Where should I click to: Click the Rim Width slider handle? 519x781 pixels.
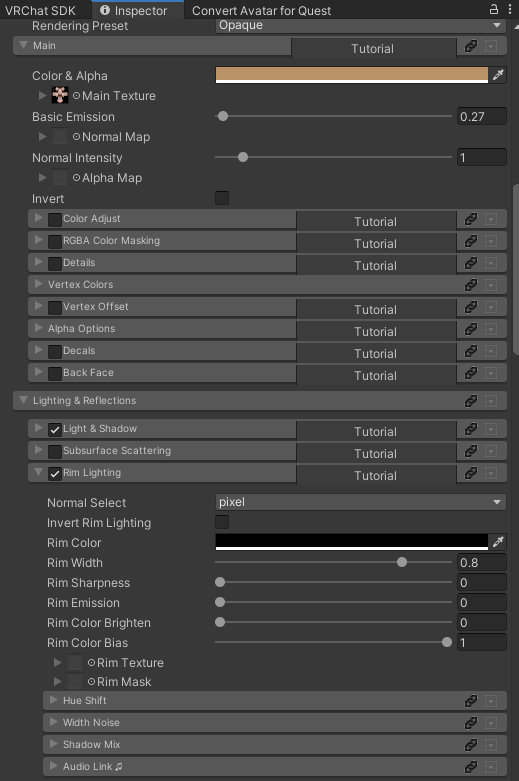coord(402,562)
